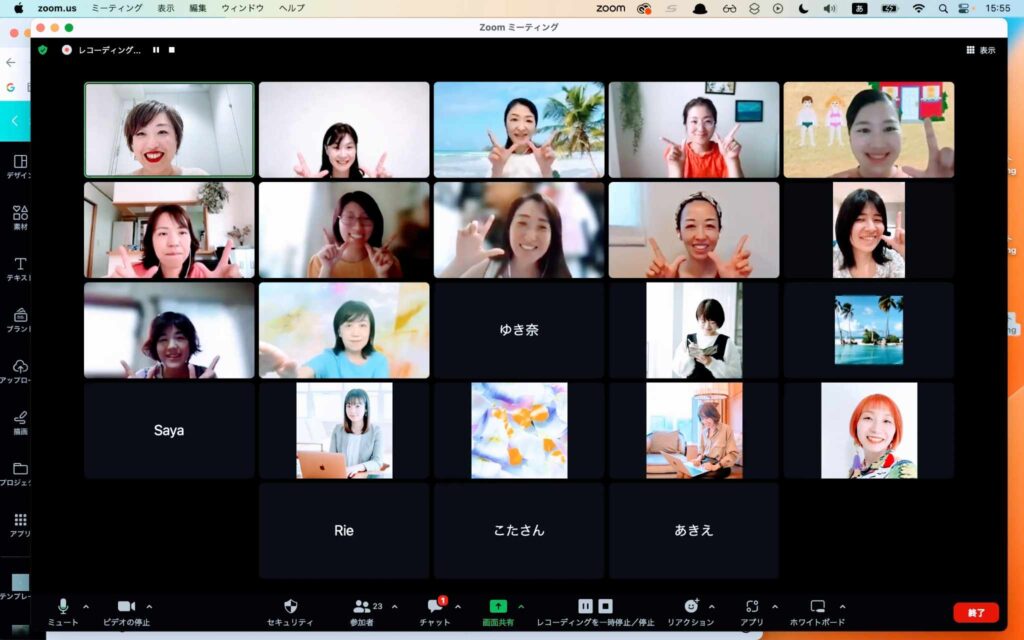Open the chat panel (チャット)
This screenshot has width=1024, height=640.
click(435, 606)
